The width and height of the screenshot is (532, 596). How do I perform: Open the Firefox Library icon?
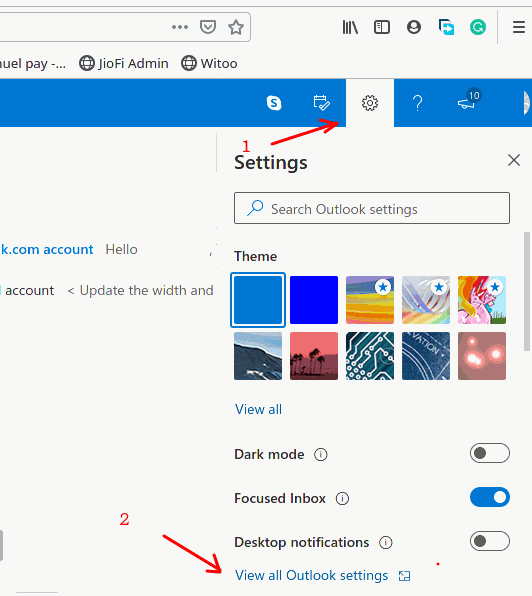(x=350, y=27)
